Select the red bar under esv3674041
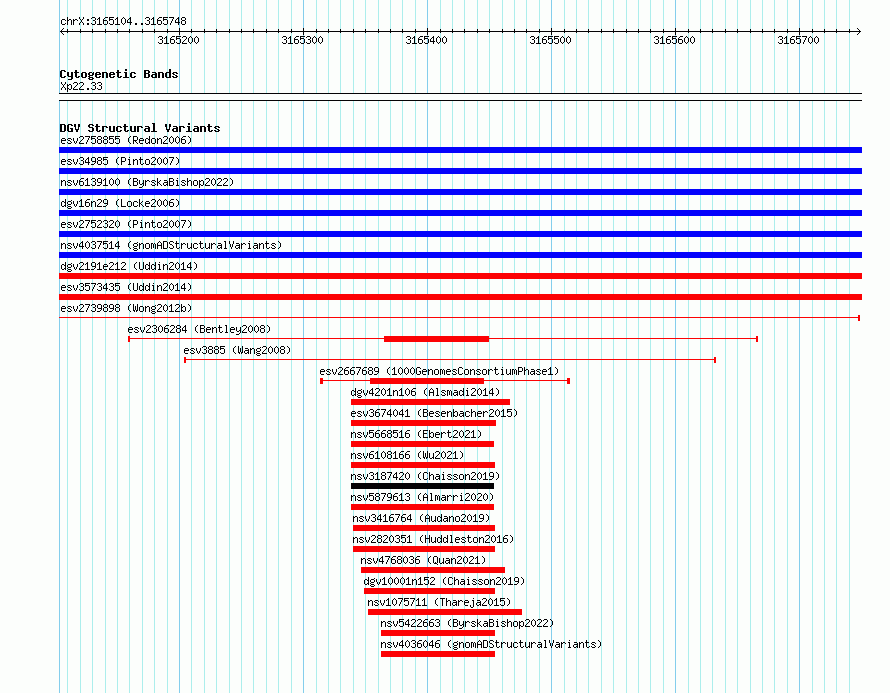890x693 pixels. click(423, 423)
